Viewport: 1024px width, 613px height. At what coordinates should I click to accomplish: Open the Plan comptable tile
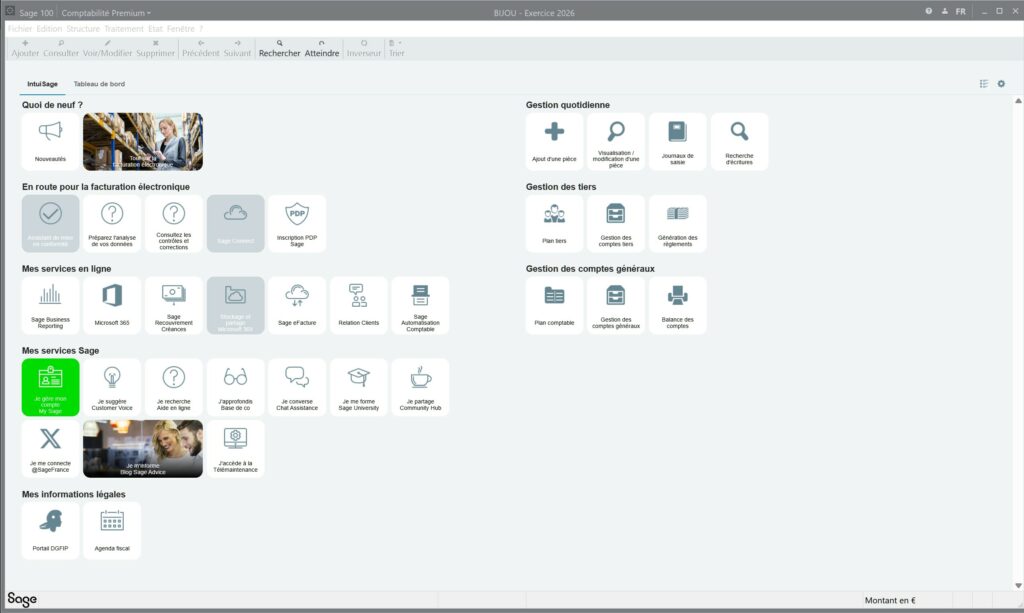click(x=554, y=306)
